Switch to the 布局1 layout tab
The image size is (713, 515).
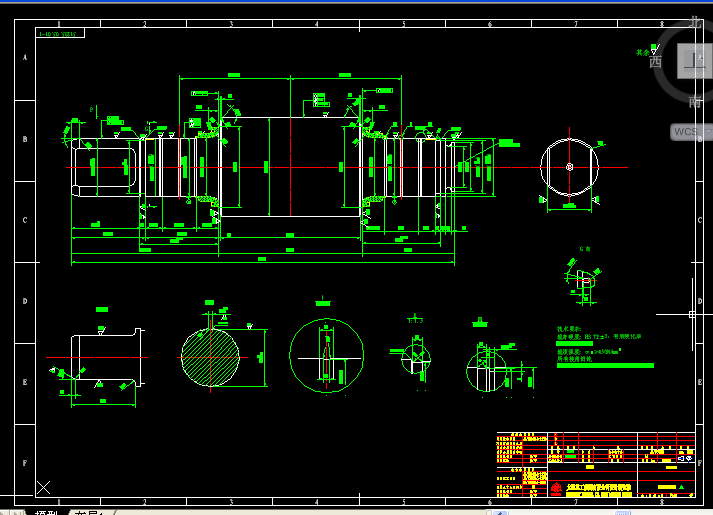[90, 512]
